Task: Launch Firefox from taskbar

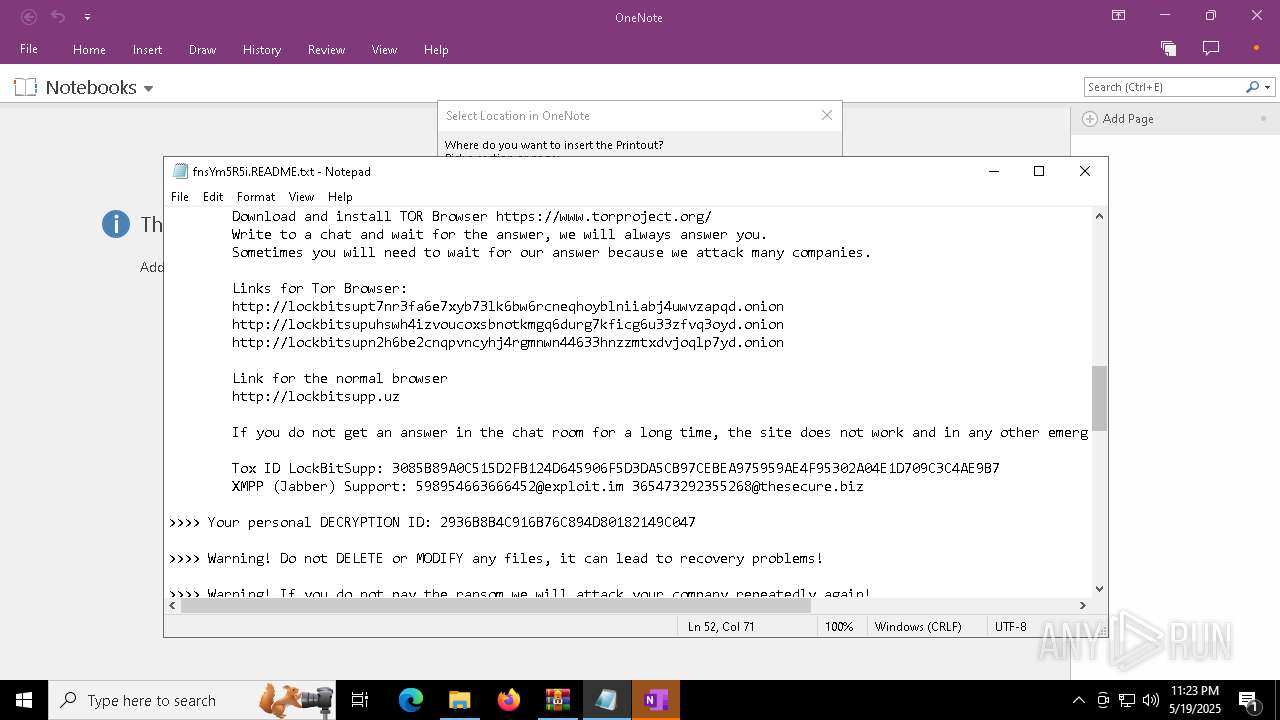Action: click(x=508, y=700)
